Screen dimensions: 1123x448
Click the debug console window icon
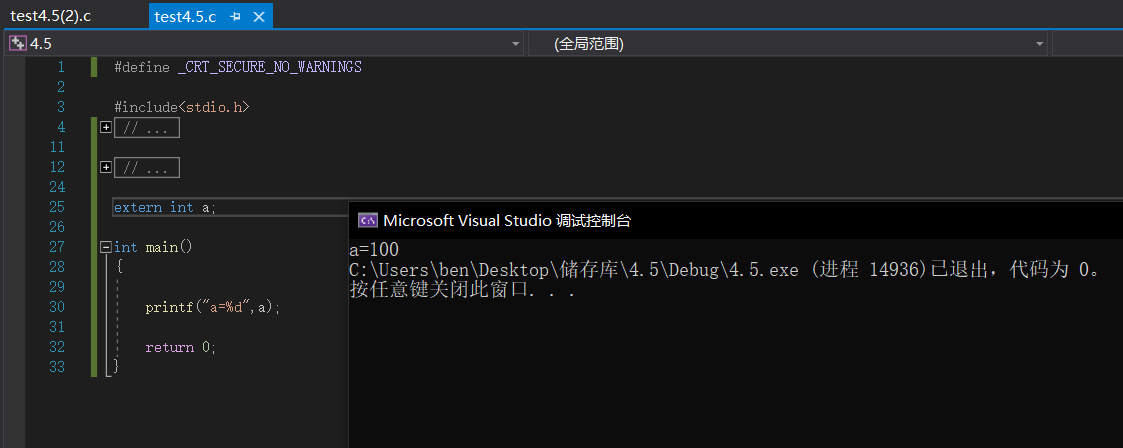tap(368, 221)
